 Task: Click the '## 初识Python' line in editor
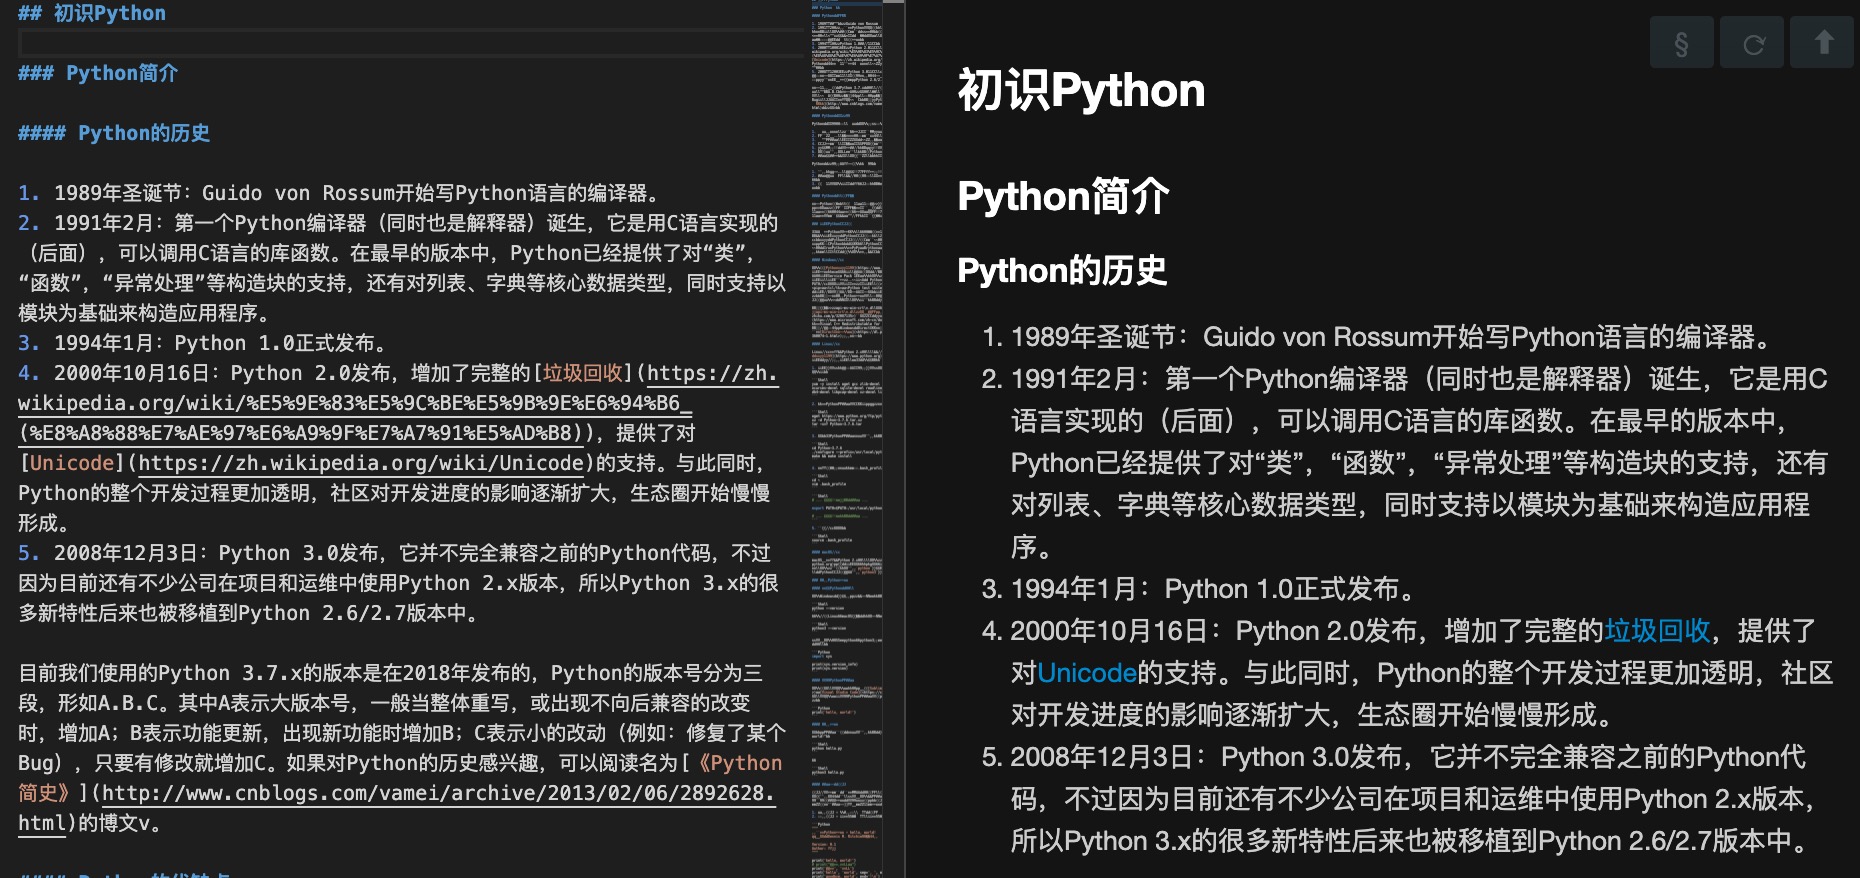92,13
